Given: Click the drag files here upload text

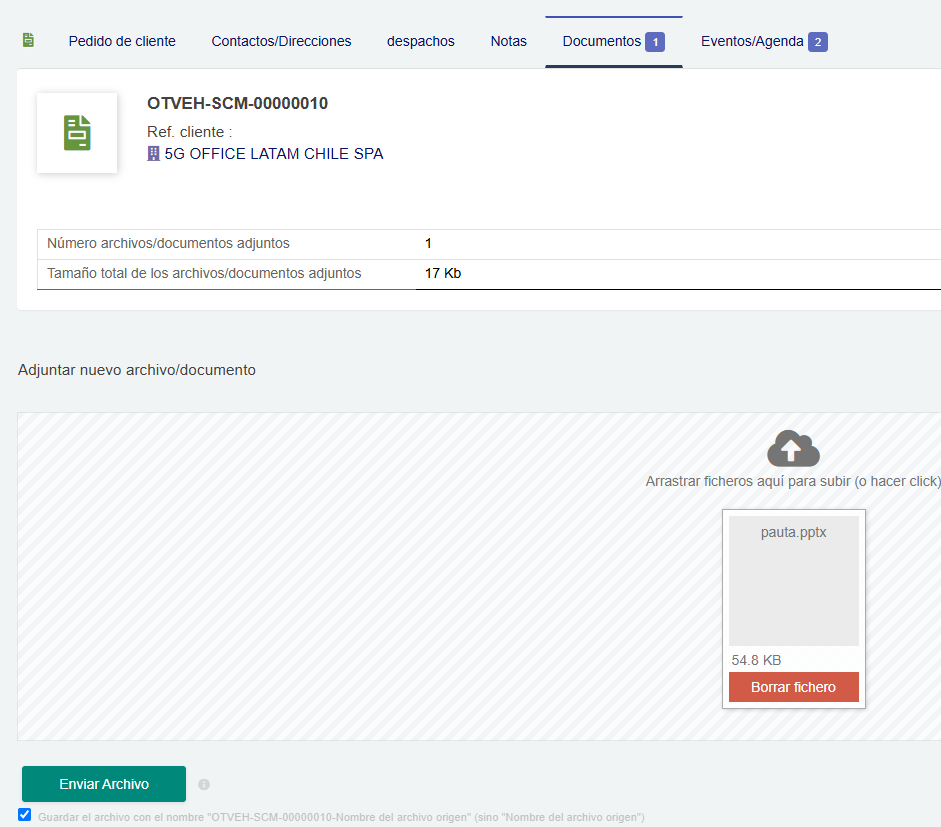Looking at the screenshot, I should (x=792, y=481).
